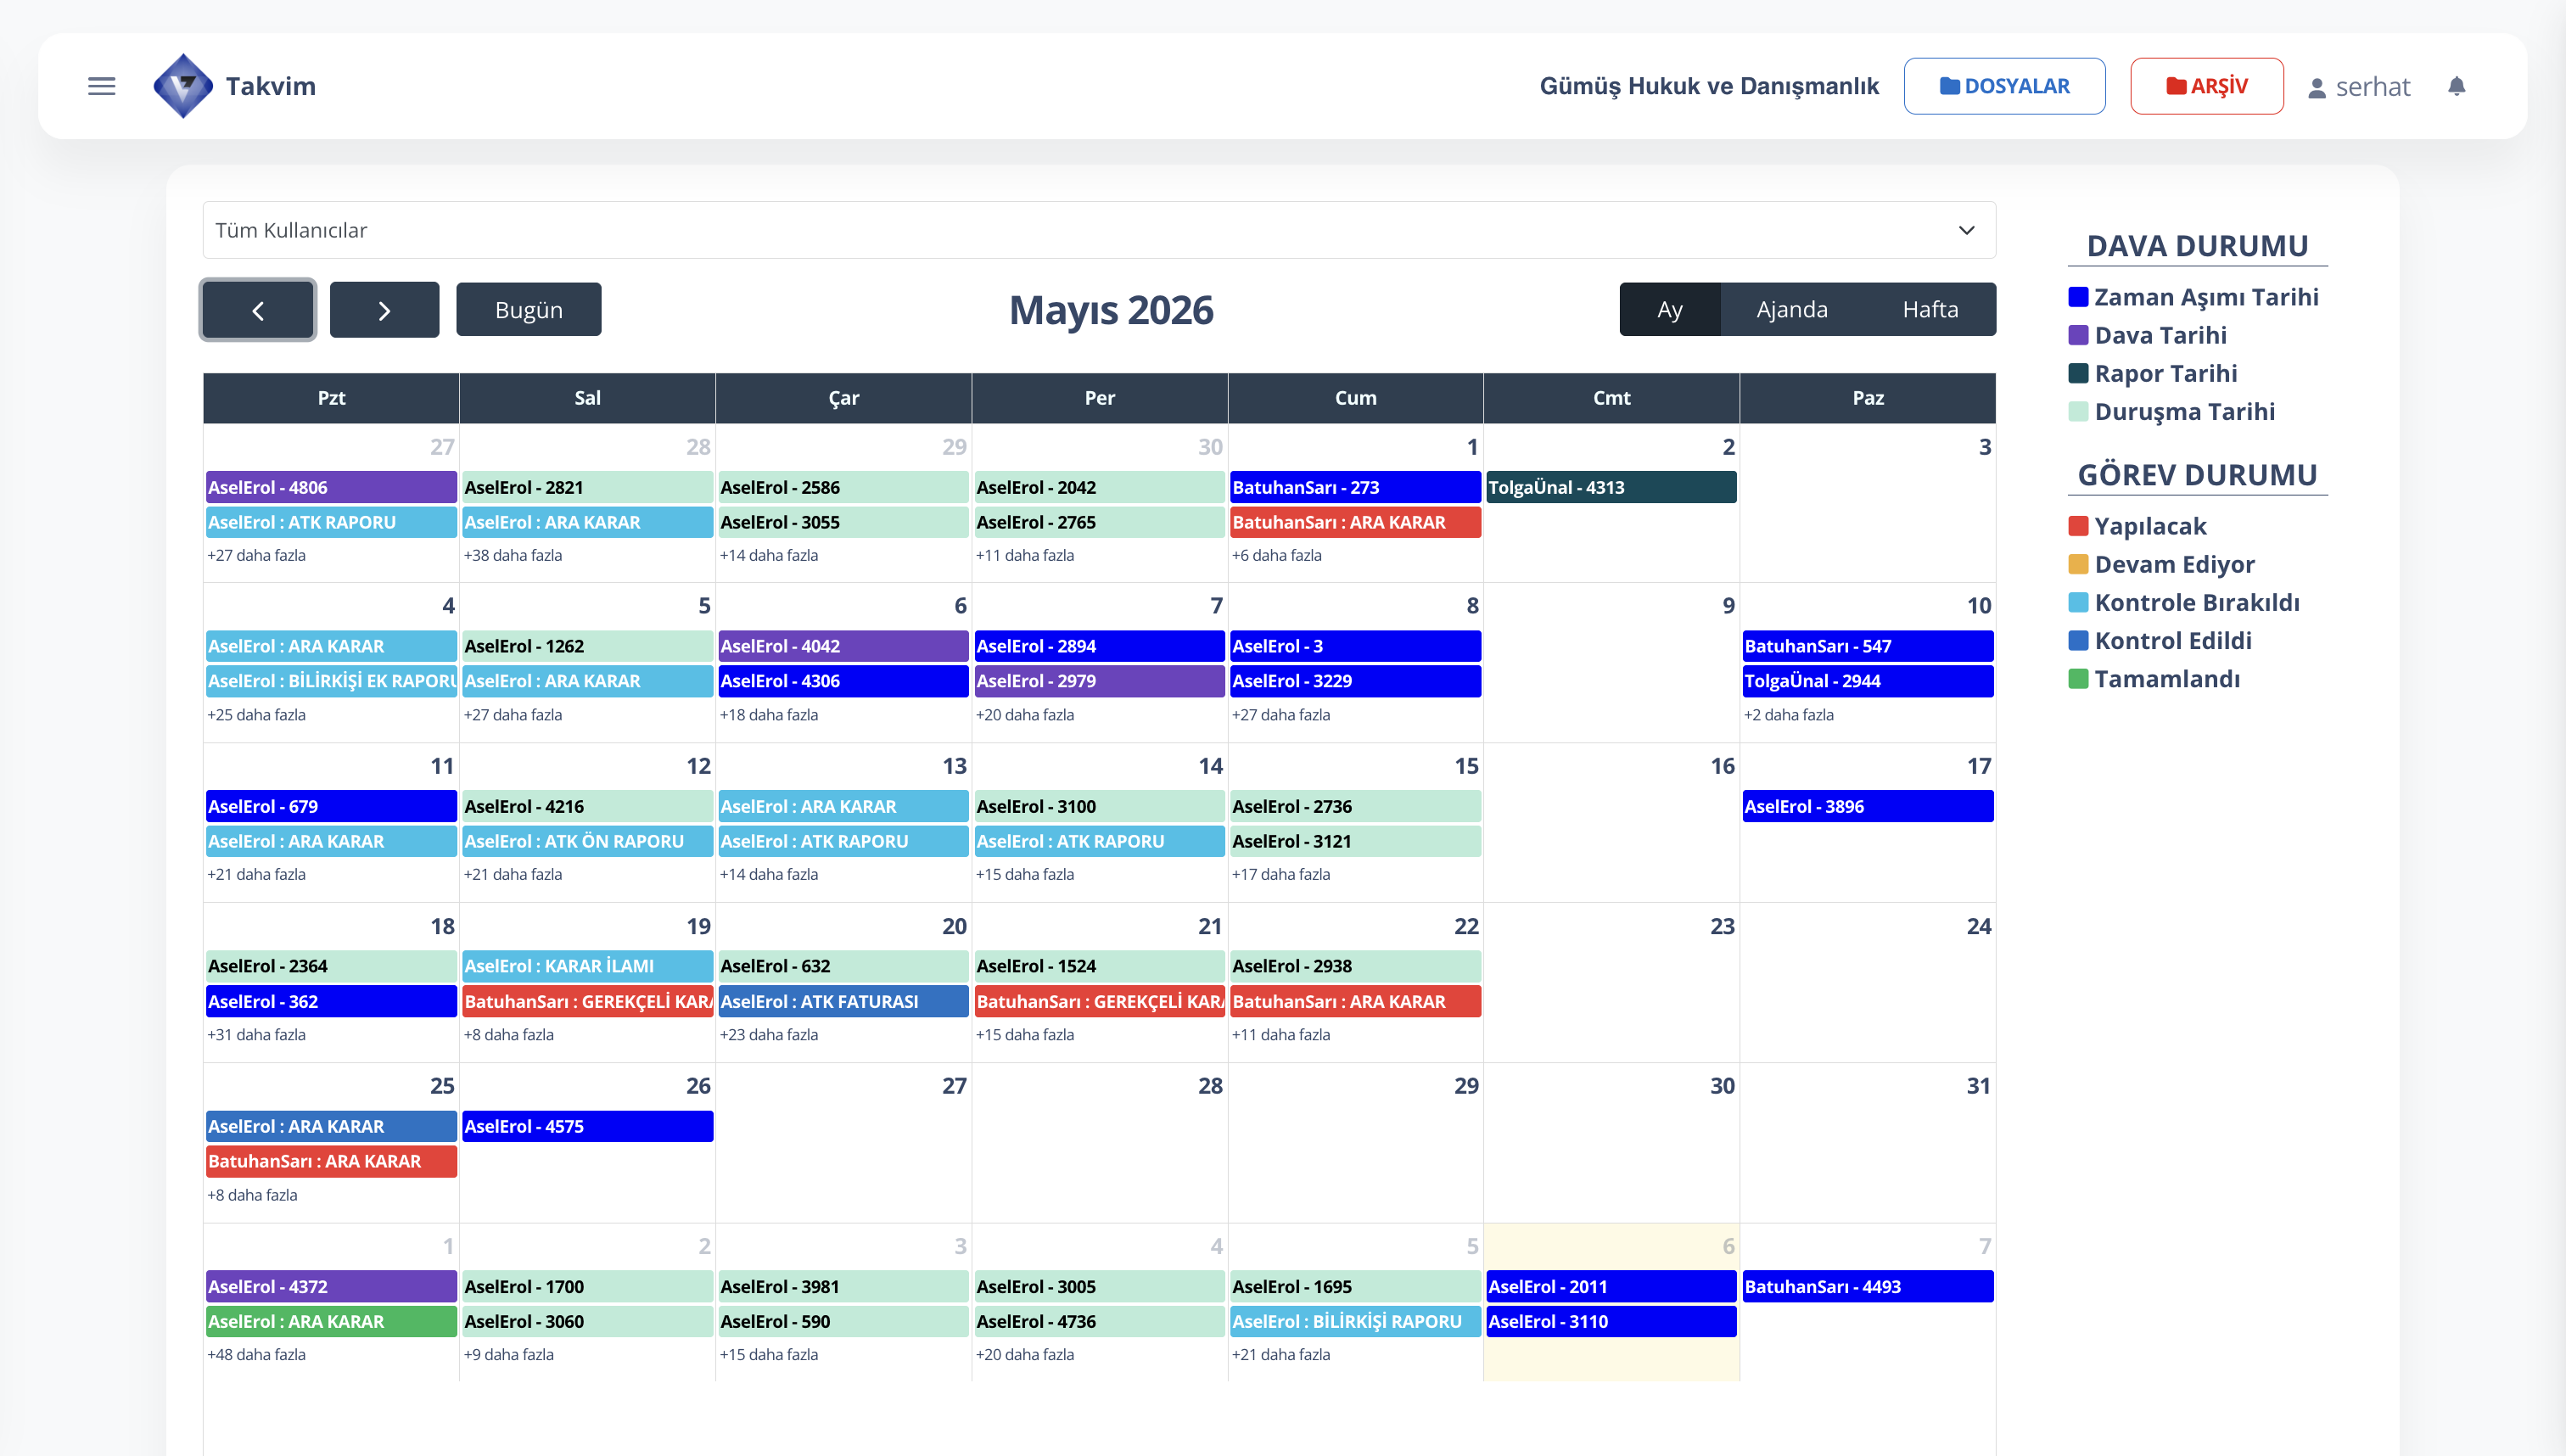The height and width of the screenshot is (1456, 2566).
Task: Select the Ay view tab
Action: 1669,310
